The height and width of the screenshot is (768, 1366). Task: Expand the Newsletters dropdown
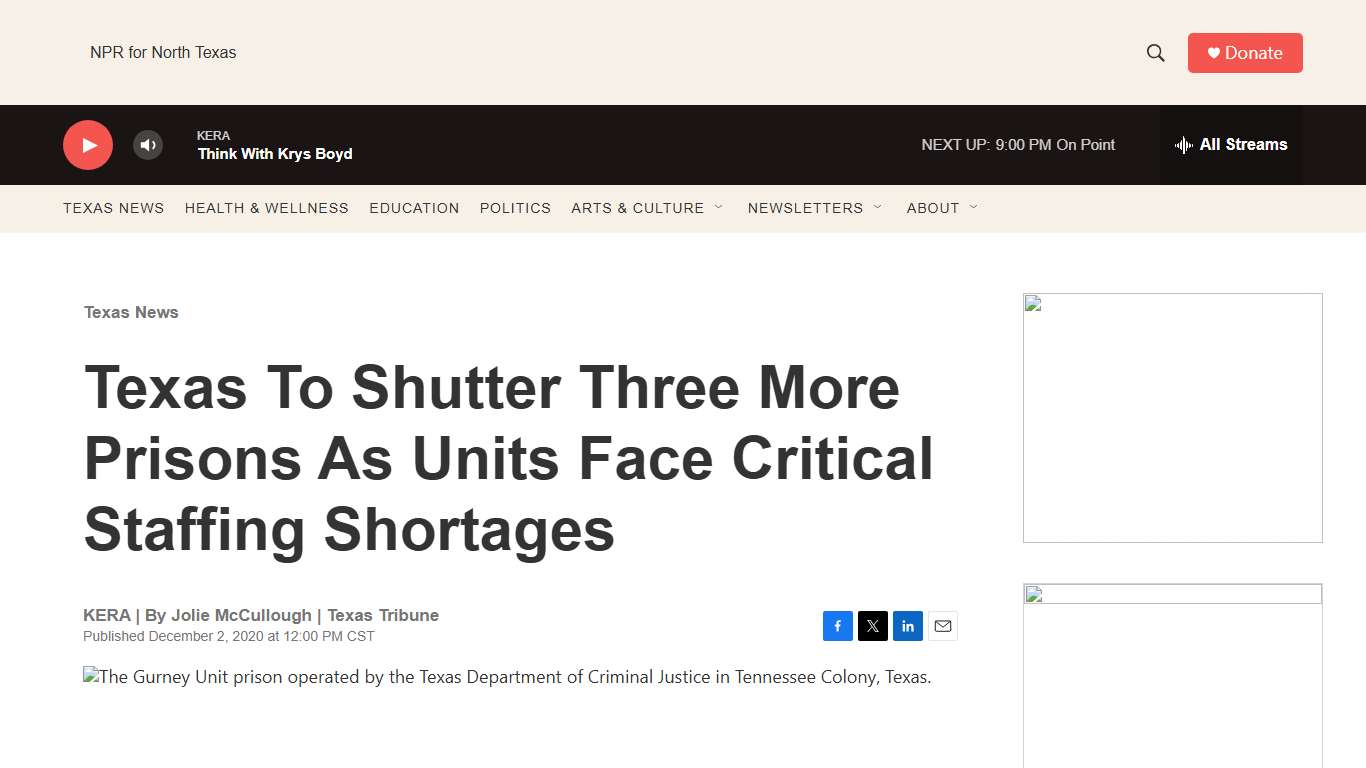[x=814, y=208]
